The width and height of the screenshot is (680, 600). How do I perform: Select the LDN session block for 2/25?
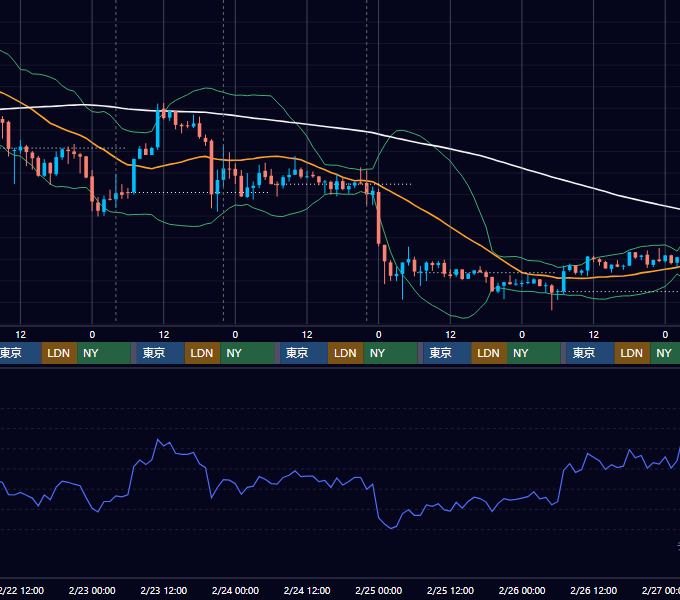coord(489,353)
